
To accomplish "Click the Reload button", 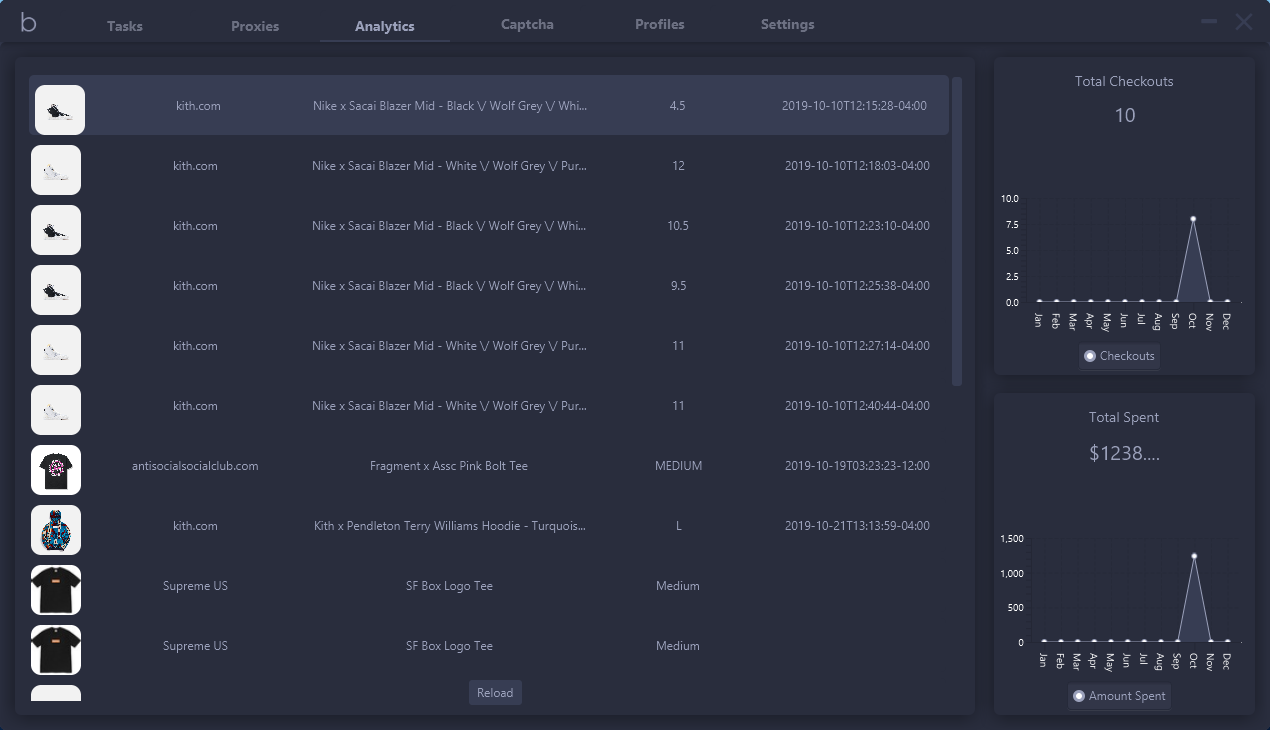I will (x=495, y=693).
